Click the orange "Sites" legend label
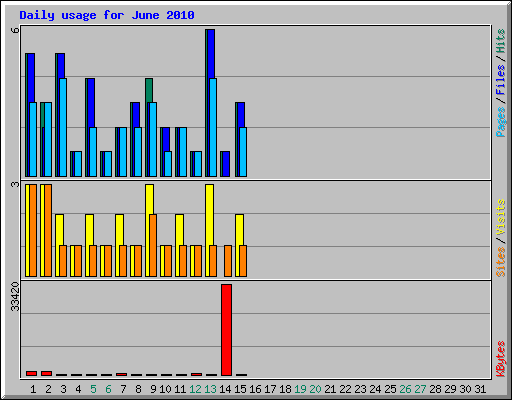 tap(500, 262)
